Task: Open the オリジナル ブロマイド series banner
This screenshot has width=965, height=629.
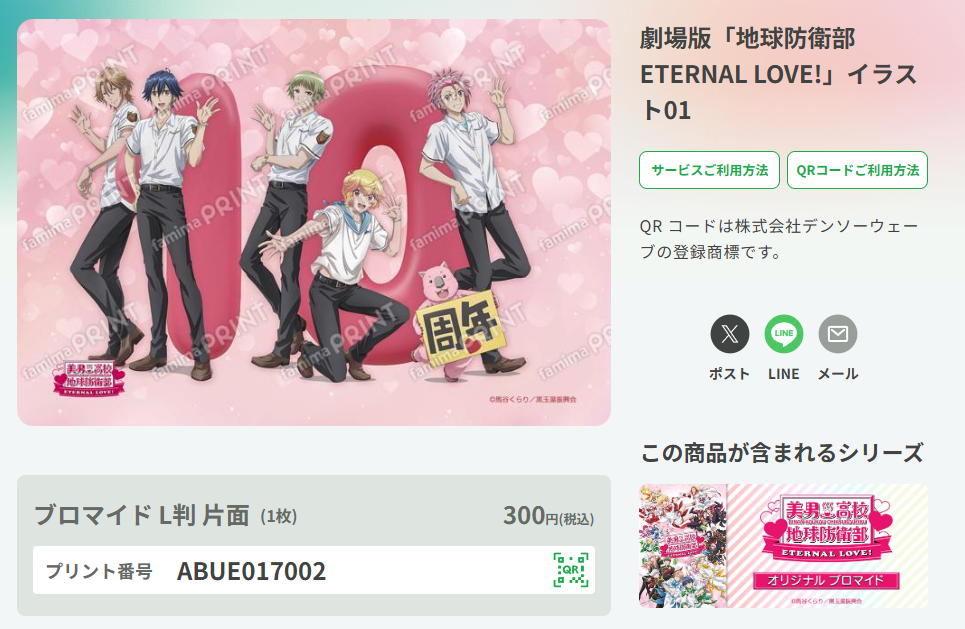Action: pos(783,546)
